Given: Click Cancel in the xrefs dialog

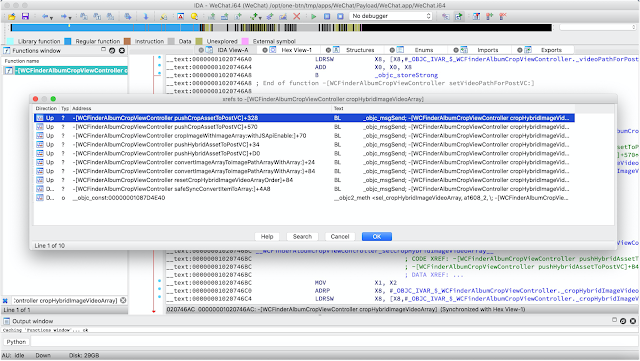Looking at the screenshot, I should point(340,236).
